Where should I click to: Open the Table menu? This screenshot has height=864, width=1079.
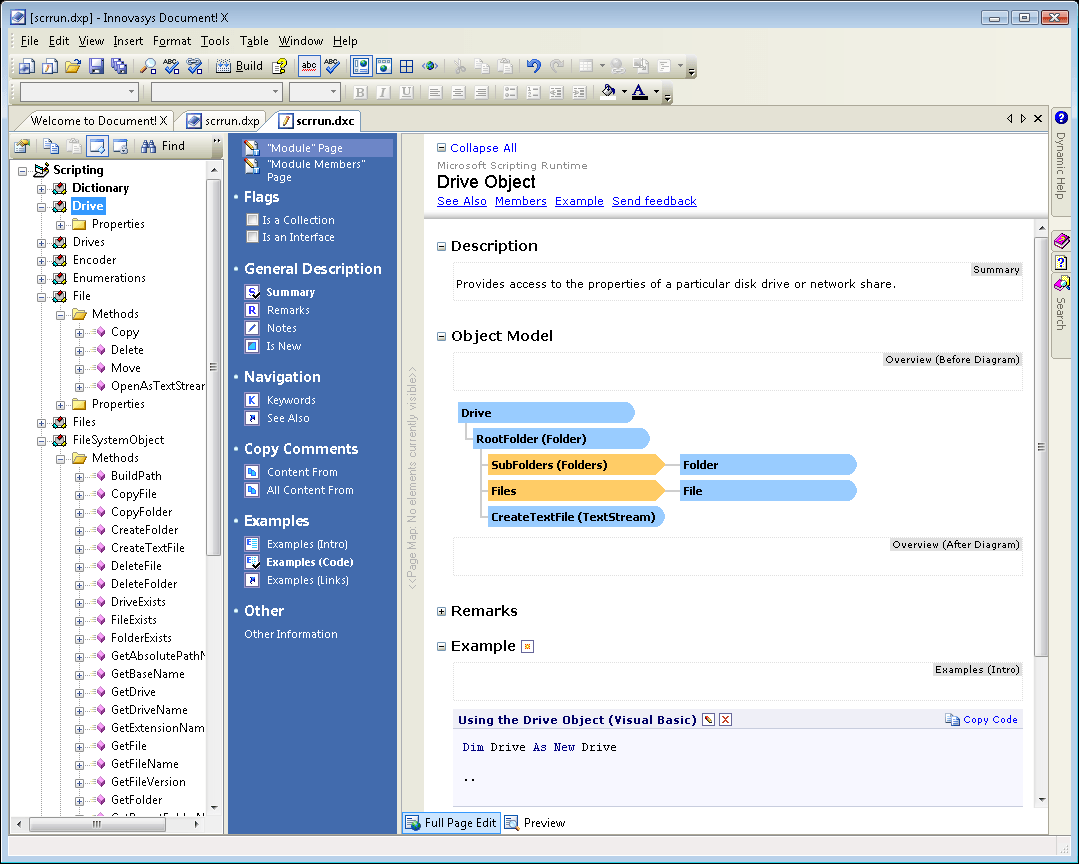(x=253, y=41)
